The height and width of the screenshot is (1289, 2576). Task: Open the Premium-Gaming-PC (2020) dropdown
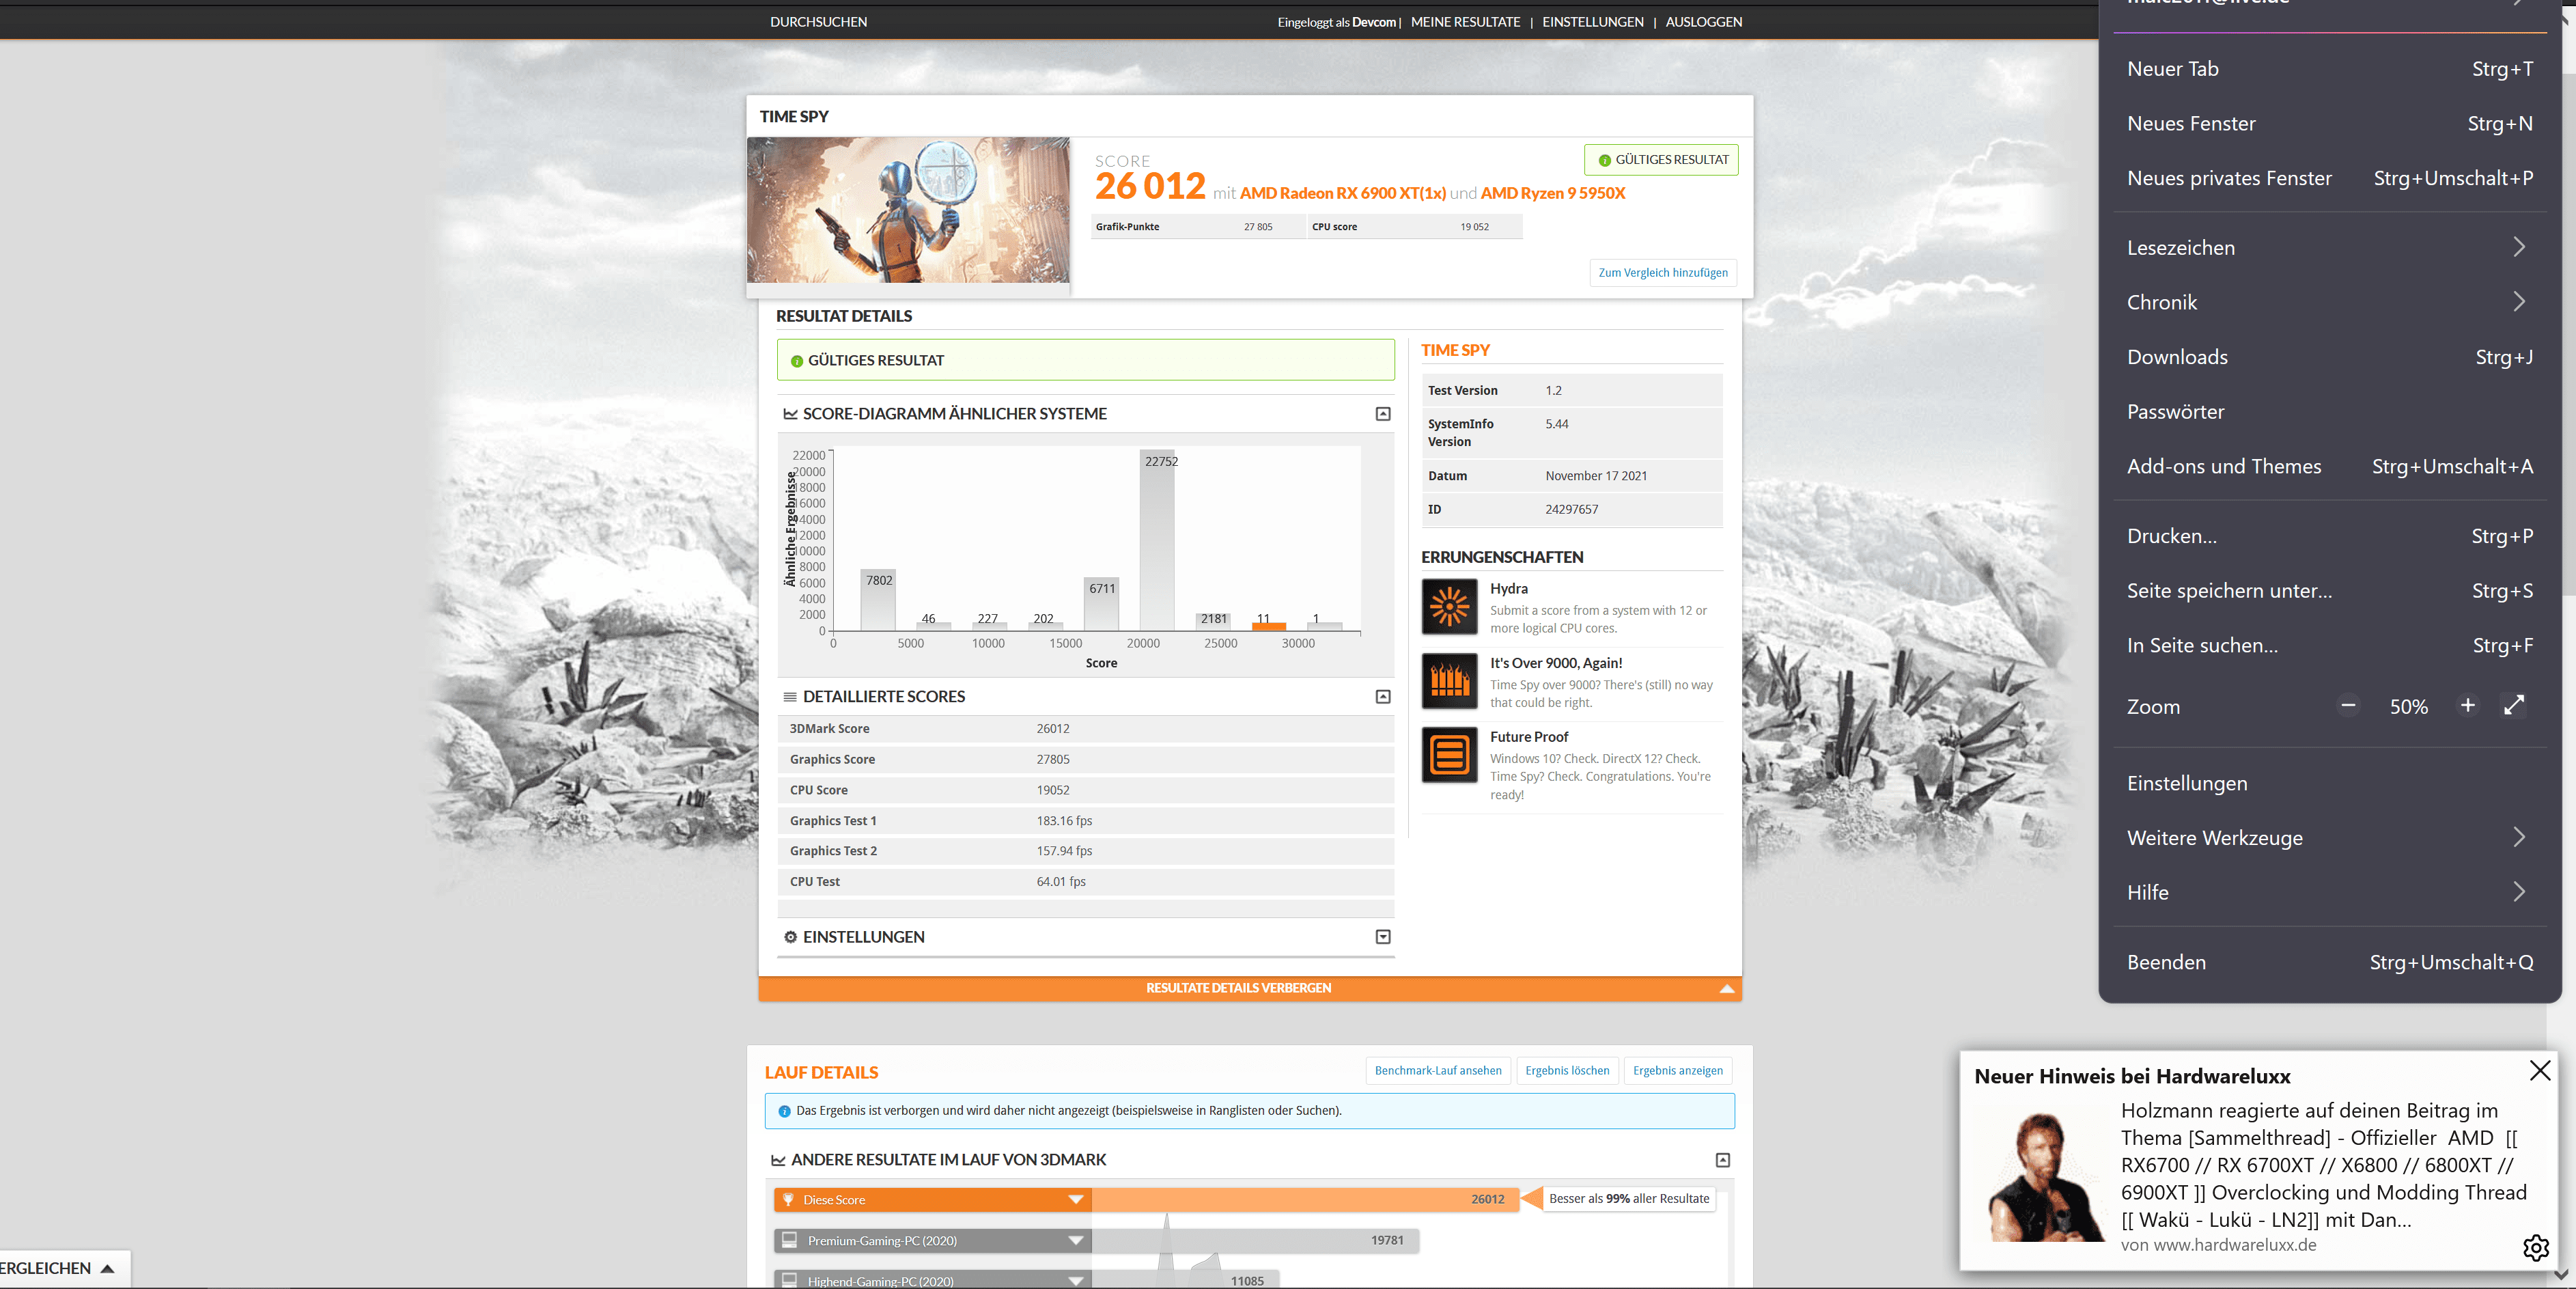click(x=1076, y=1240)
